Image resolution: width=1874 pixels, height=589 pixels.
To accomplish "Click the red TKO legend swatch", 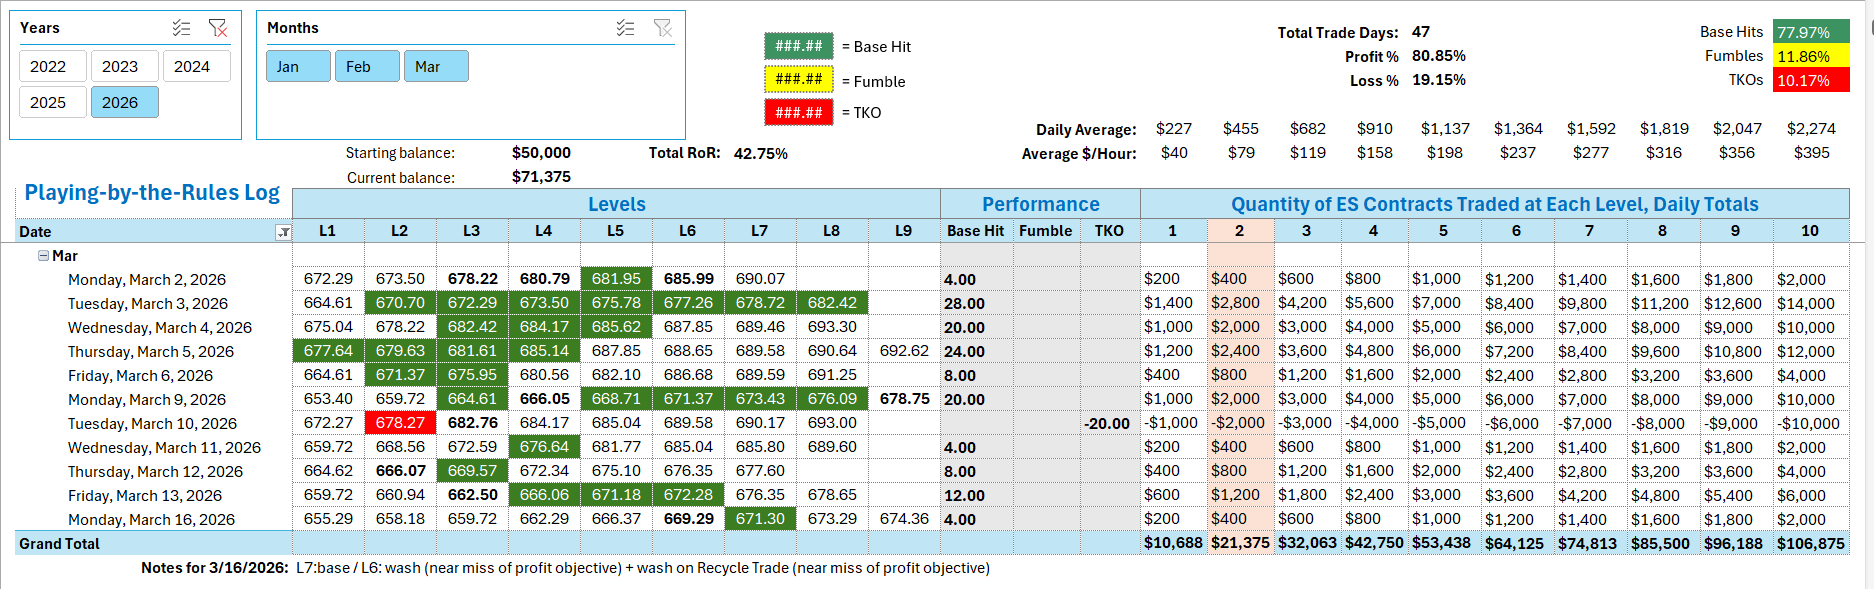I will [x=798, y=112].
